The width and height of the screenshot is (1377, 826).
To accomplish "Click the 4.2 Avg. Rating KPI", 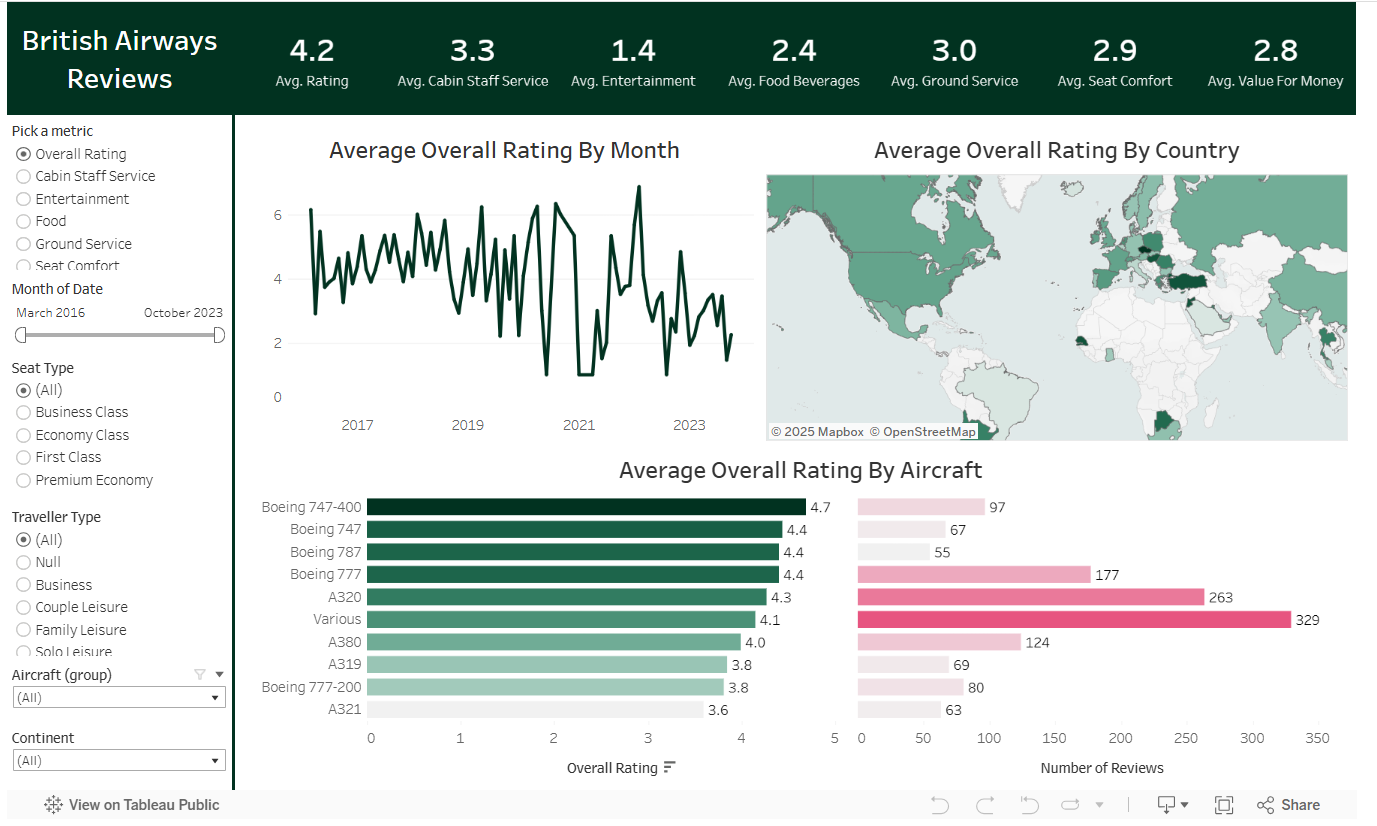I will click(312, 62).
